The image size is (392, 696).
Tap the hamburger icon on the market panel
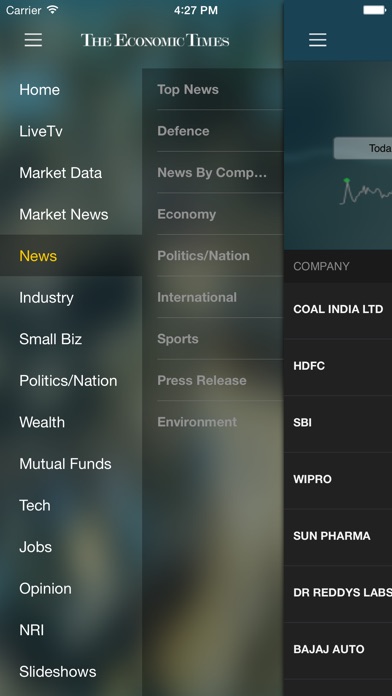click(x=318, y=40)
